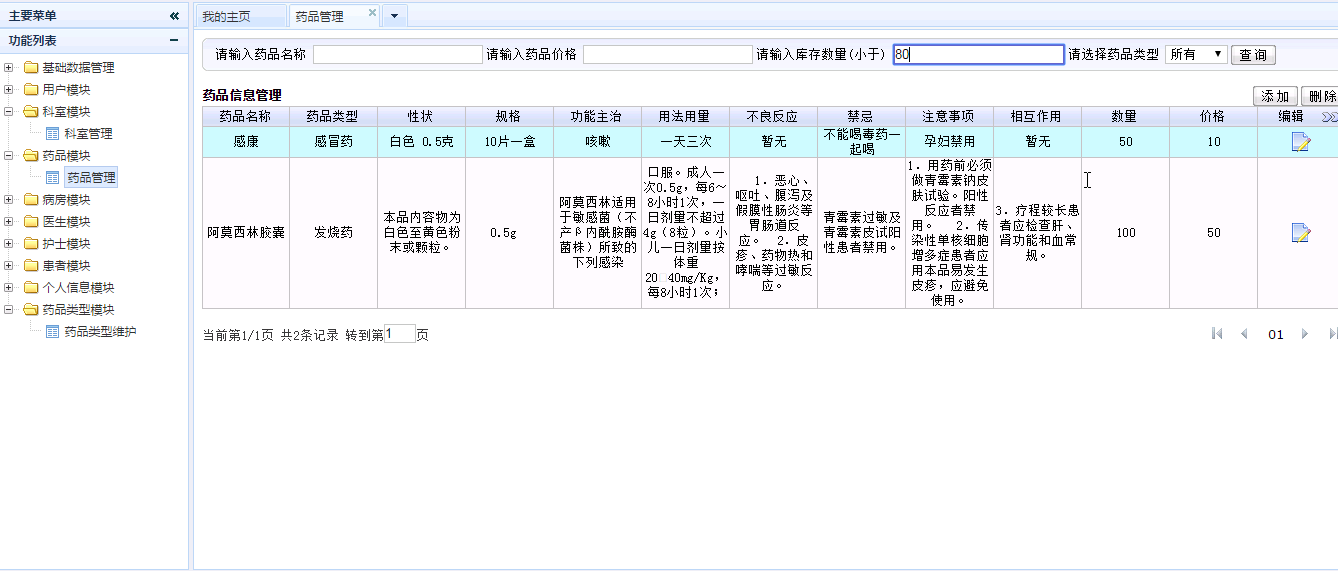The height and width of the screenshot is (571, 1338).
Task: Click the 禁忌 column header
Action: pyautogui.click(x=861, y=117)
